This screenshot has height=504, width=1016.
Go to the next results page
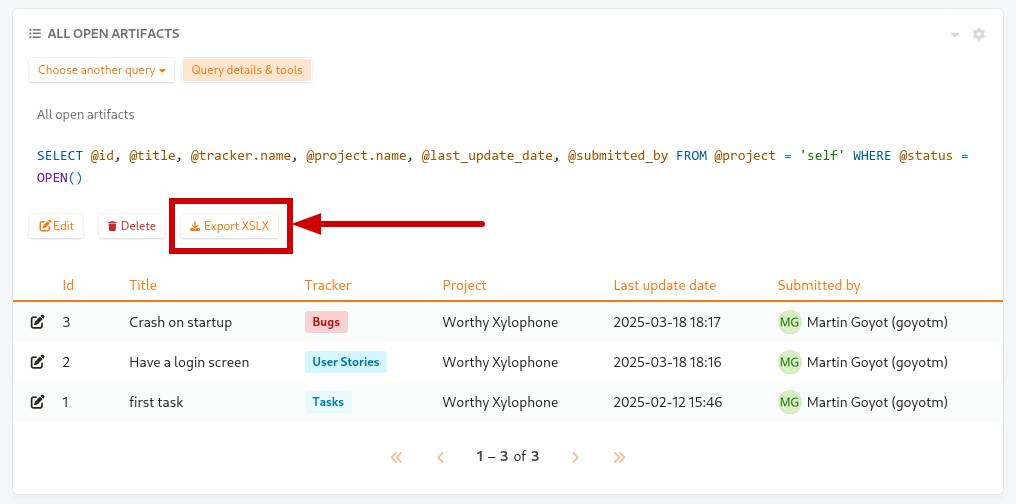click(575, 457)
